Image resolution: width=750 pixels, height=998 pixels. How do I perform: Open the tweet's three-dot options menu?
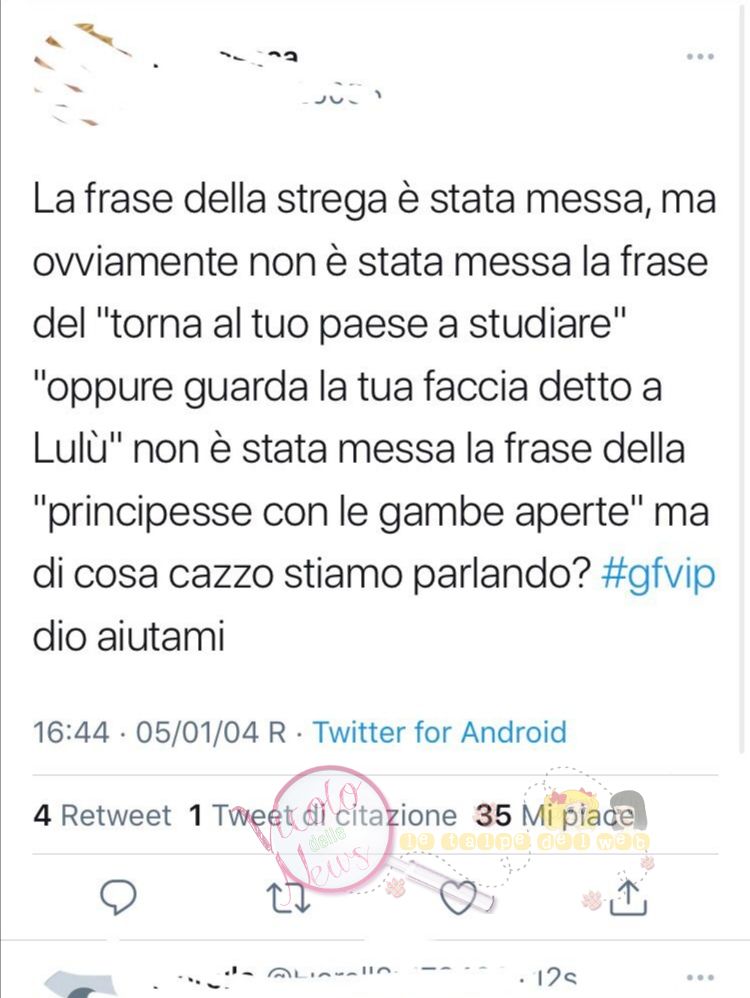pos(700,57)
